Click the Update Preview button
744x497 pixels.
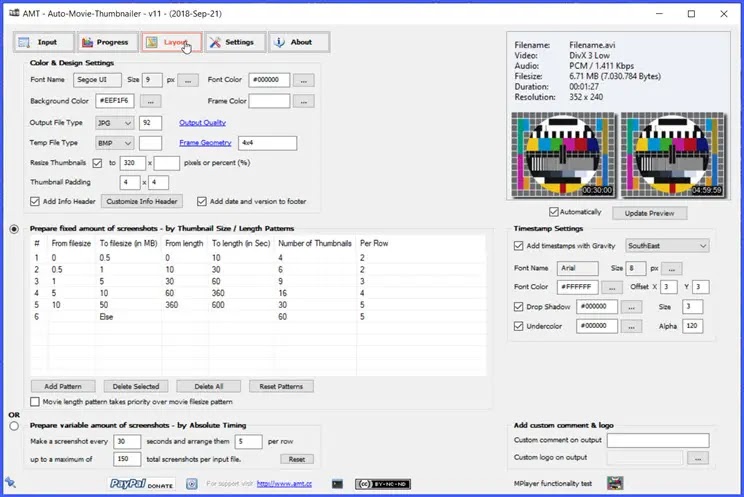[649, 213]
